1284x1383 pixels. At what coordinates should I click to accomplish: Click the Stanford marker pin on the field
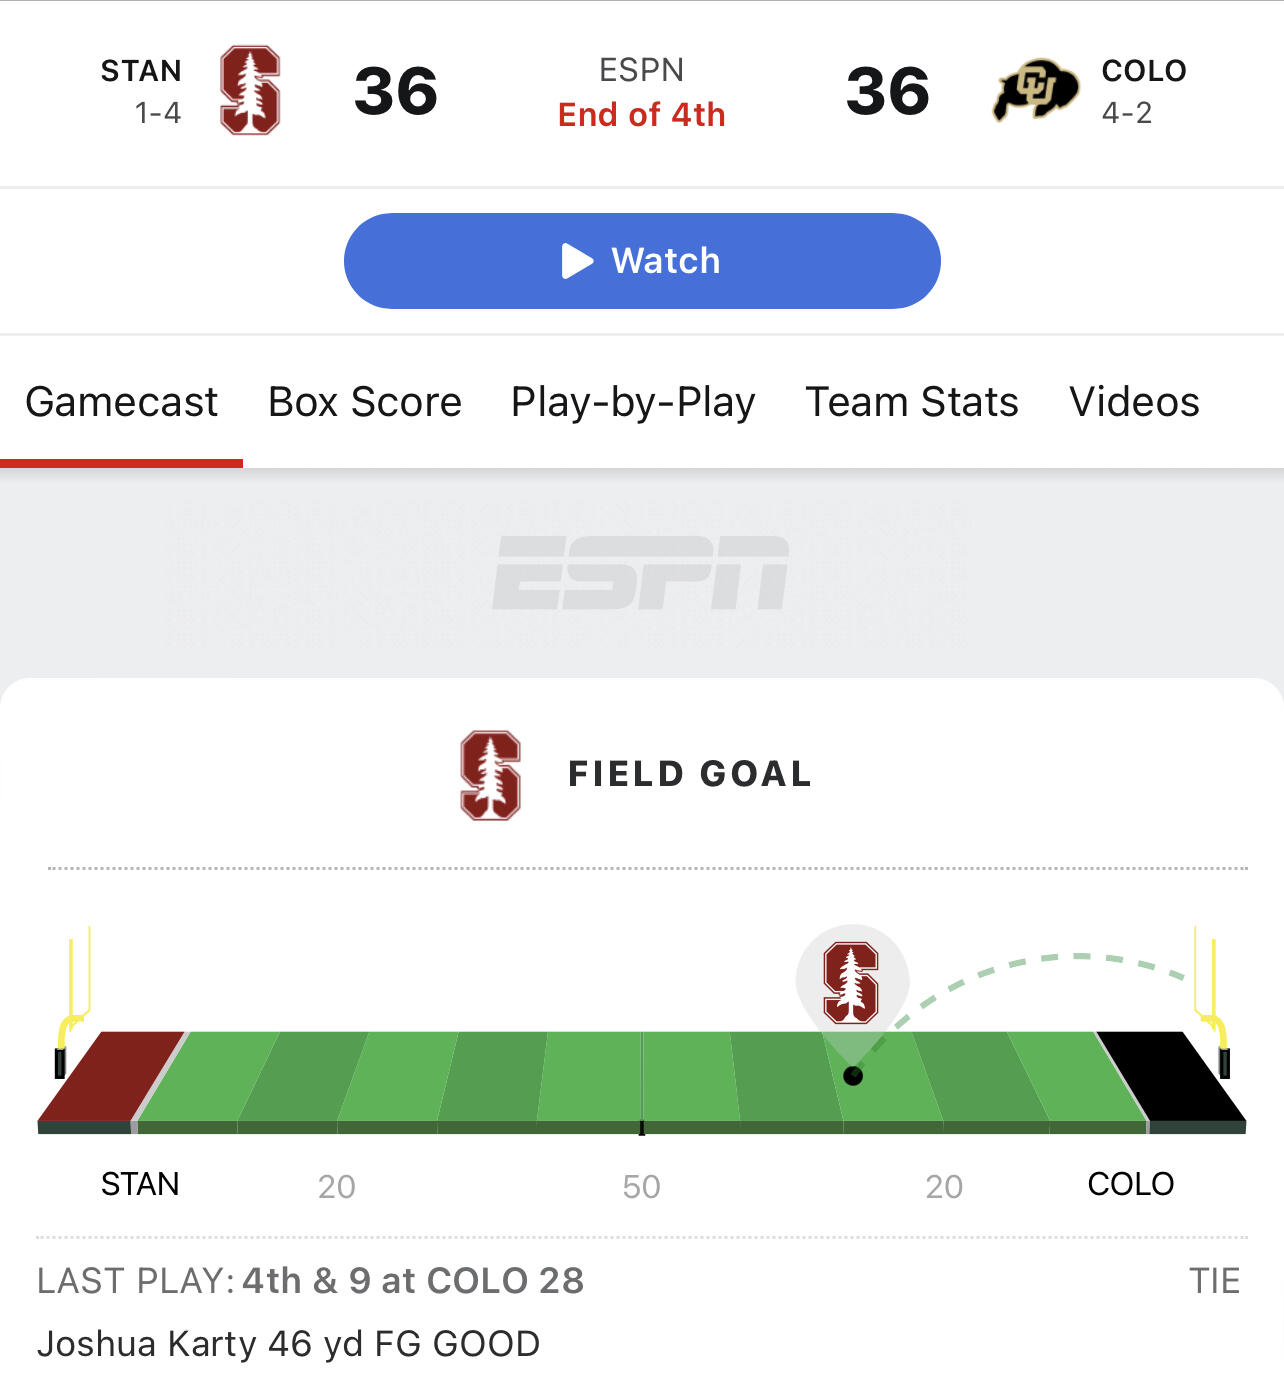click(851, 982)
